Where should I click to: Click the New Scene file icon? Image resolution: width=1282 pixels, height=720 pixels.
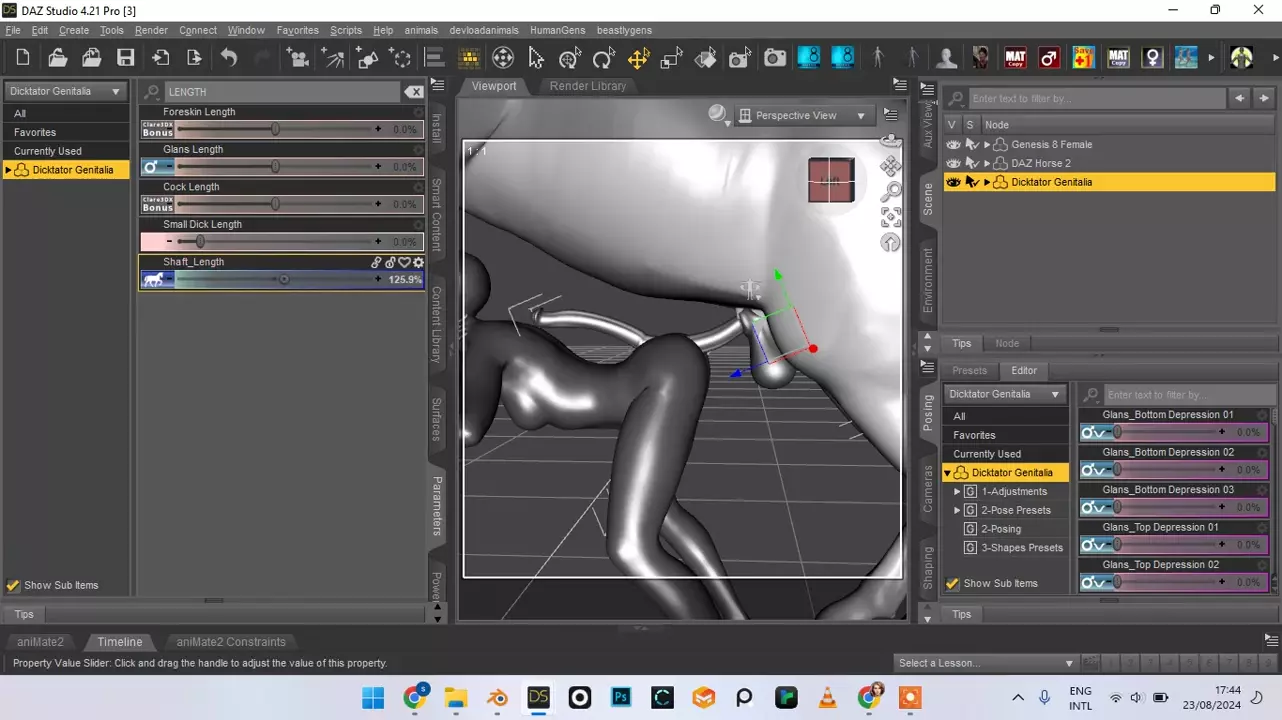point(23,58)
